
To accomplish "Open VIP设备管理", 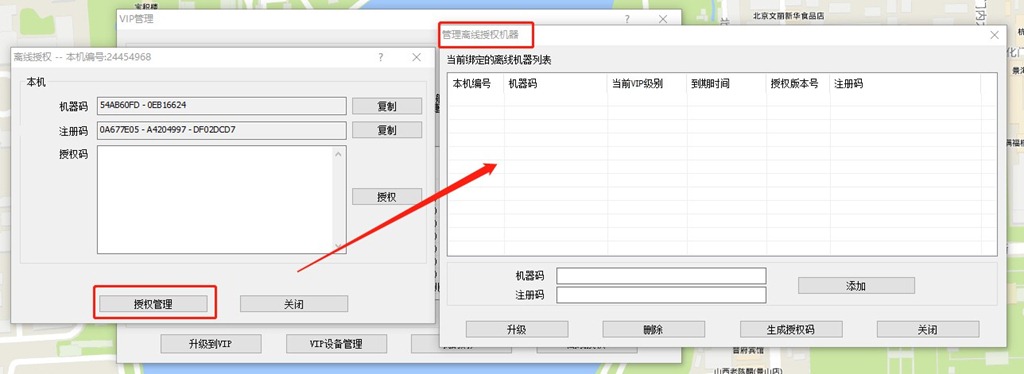I will [336, 344].
